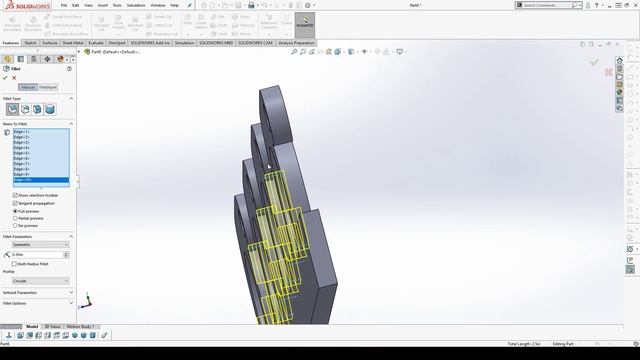Open the Circular profile dropdown

click(40, 281)
